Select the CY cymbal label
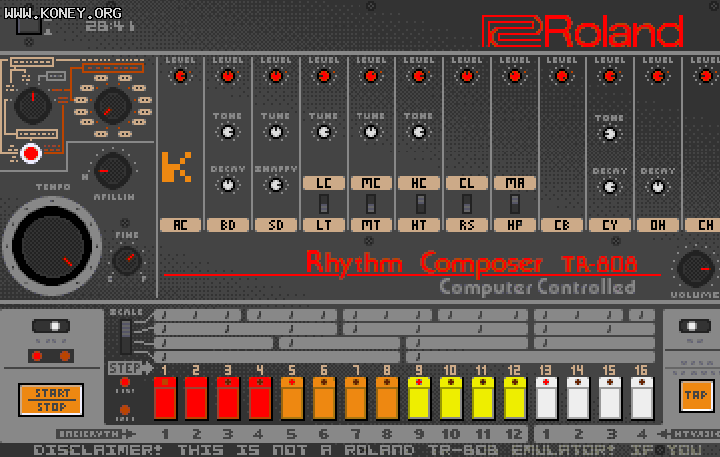The image size is (720, 457). pos(610,225)
